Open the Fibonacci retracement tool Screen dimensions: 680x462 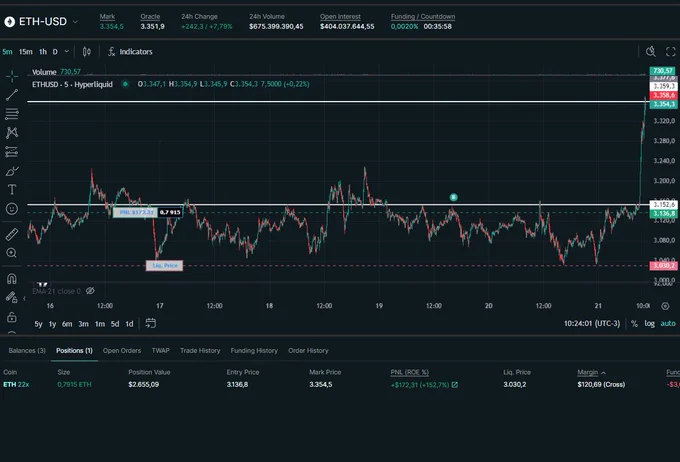click(x=12, y=114)
